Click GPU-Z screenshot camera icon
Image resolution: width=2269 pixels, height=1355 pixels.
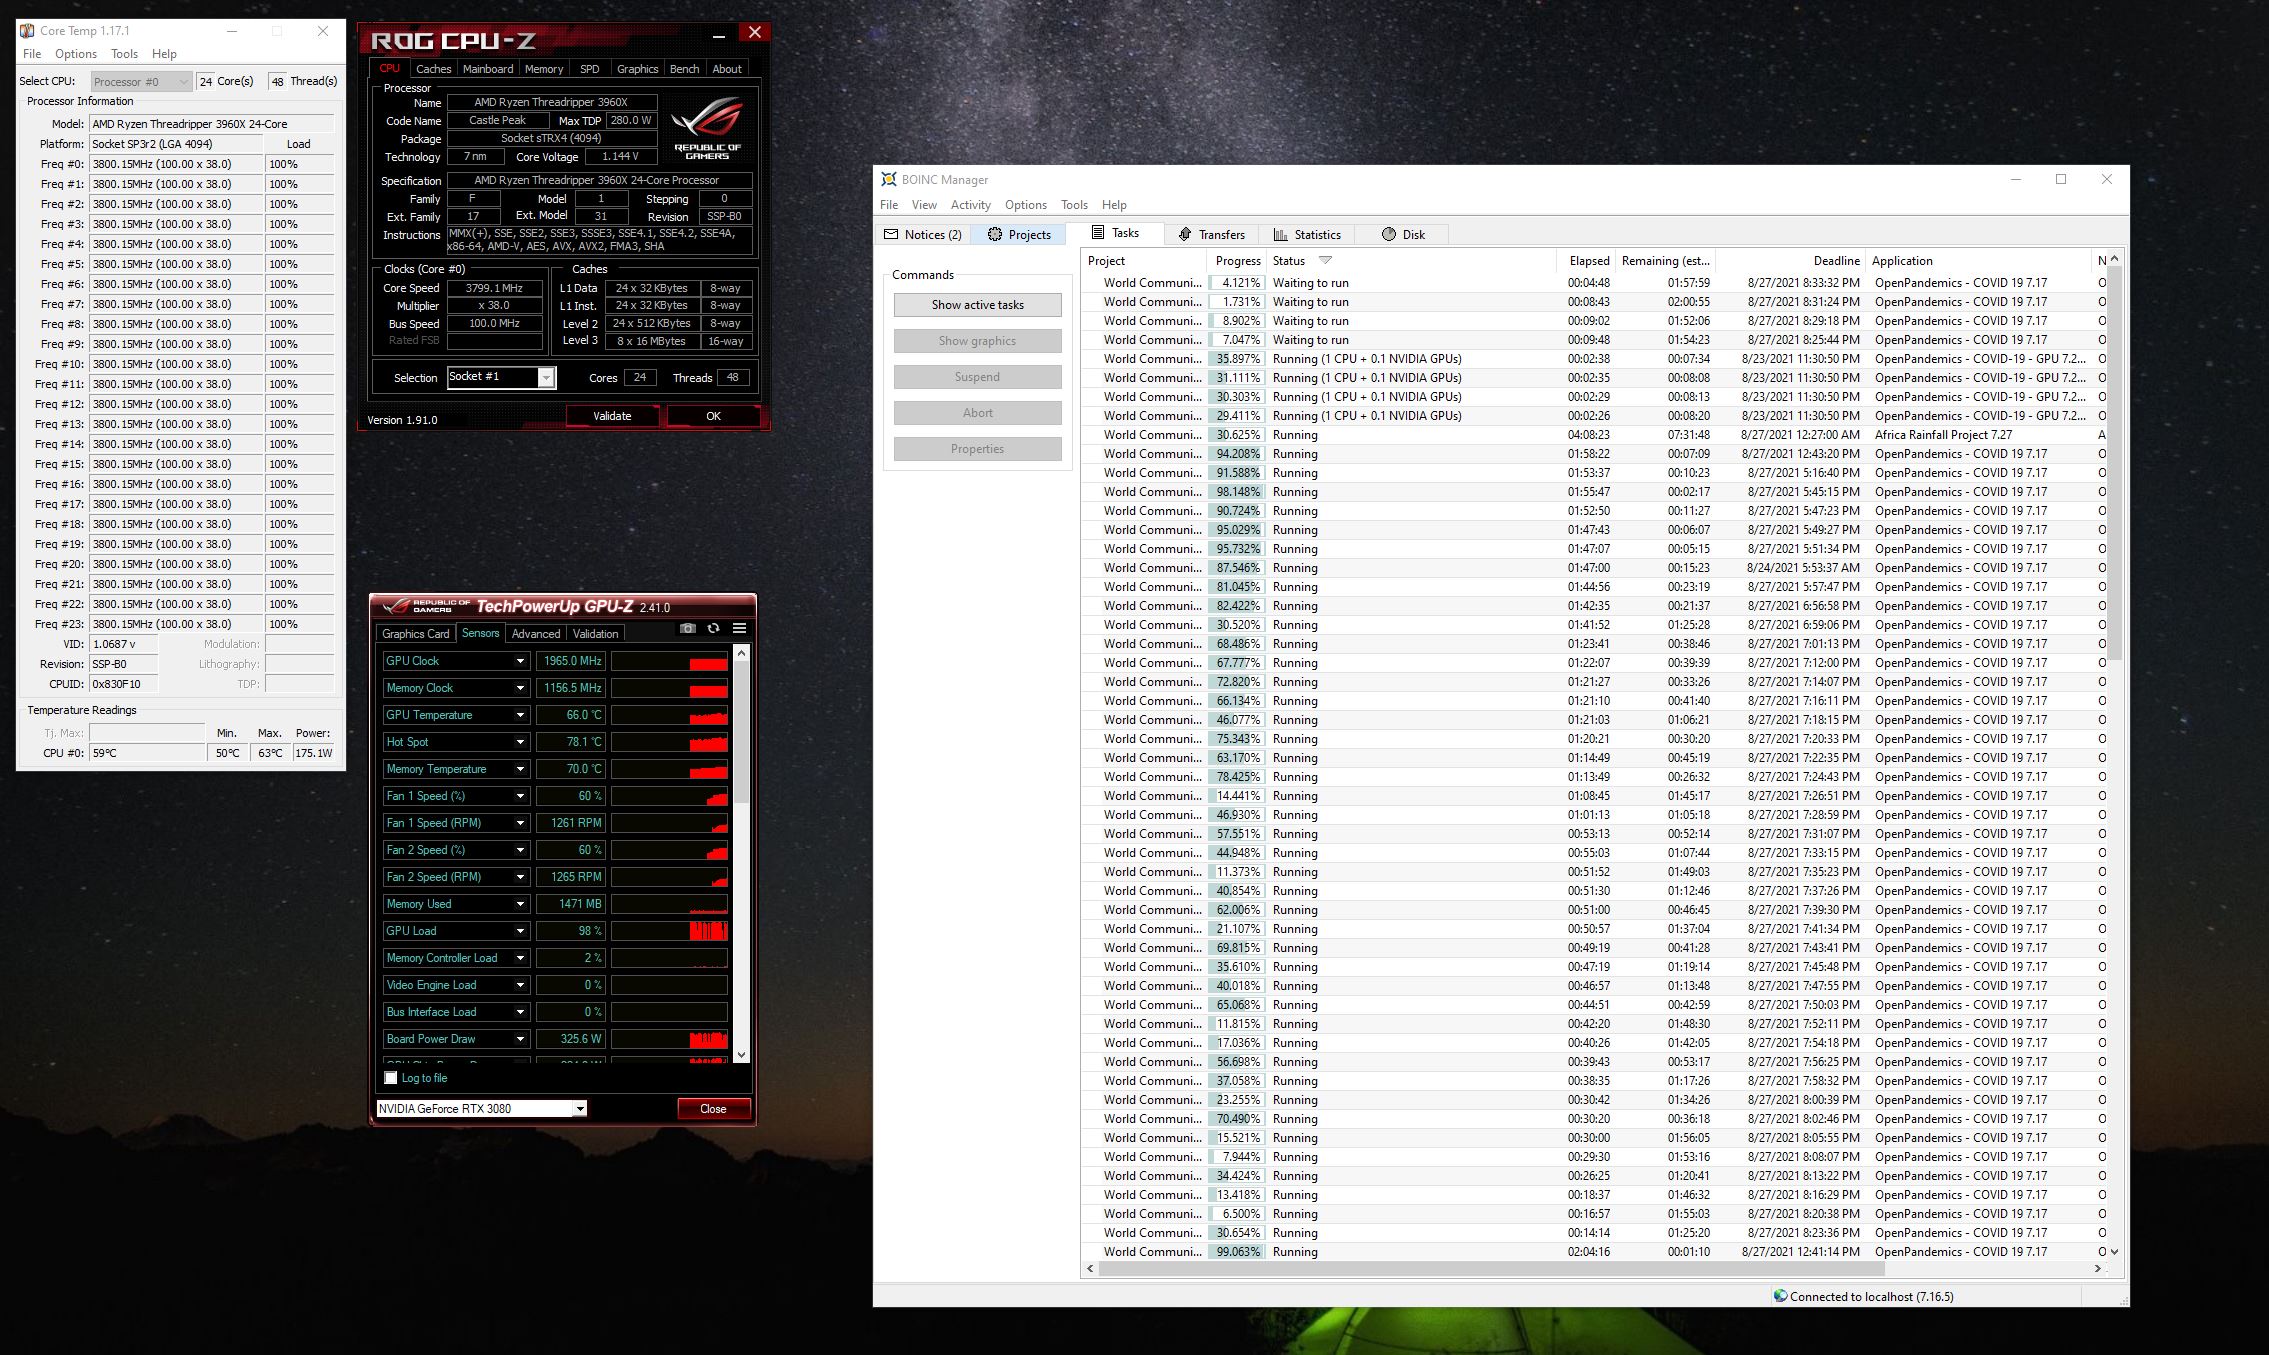pos(687,629)
